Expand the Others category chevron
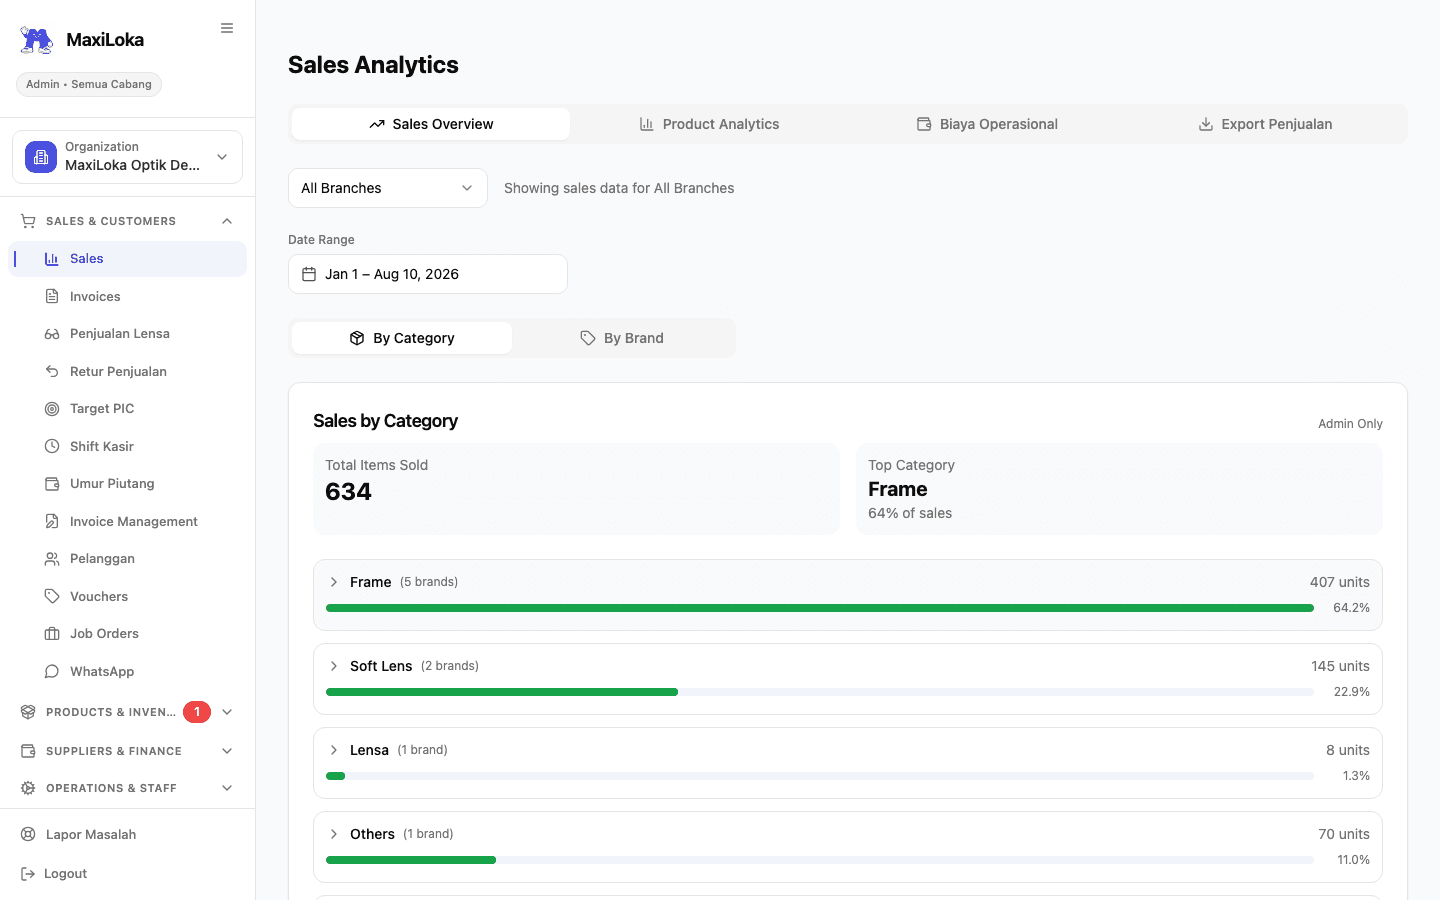The height and width of the screenshot is (900, 1440). [x=334, y=834]
